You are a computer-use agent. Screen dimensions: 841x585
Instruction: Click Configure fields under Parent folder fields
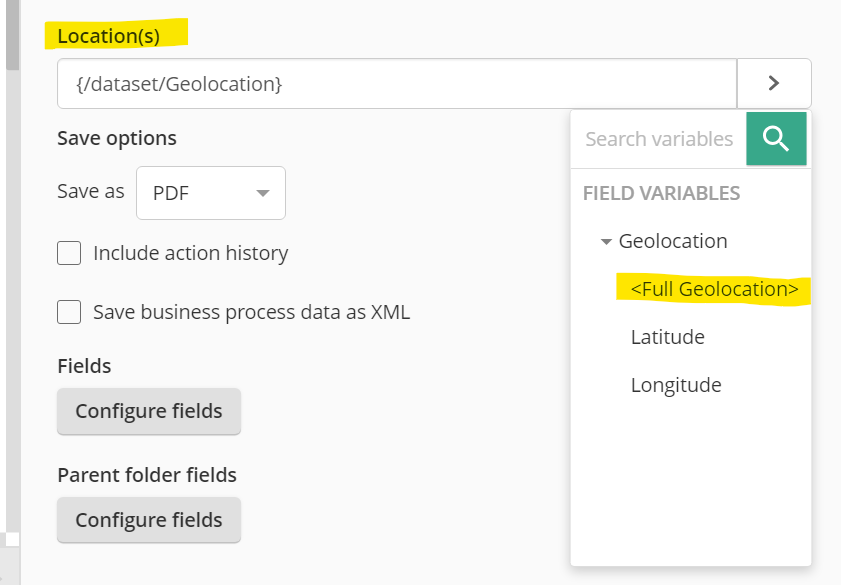pyautogui.click(x=149, y=520)
